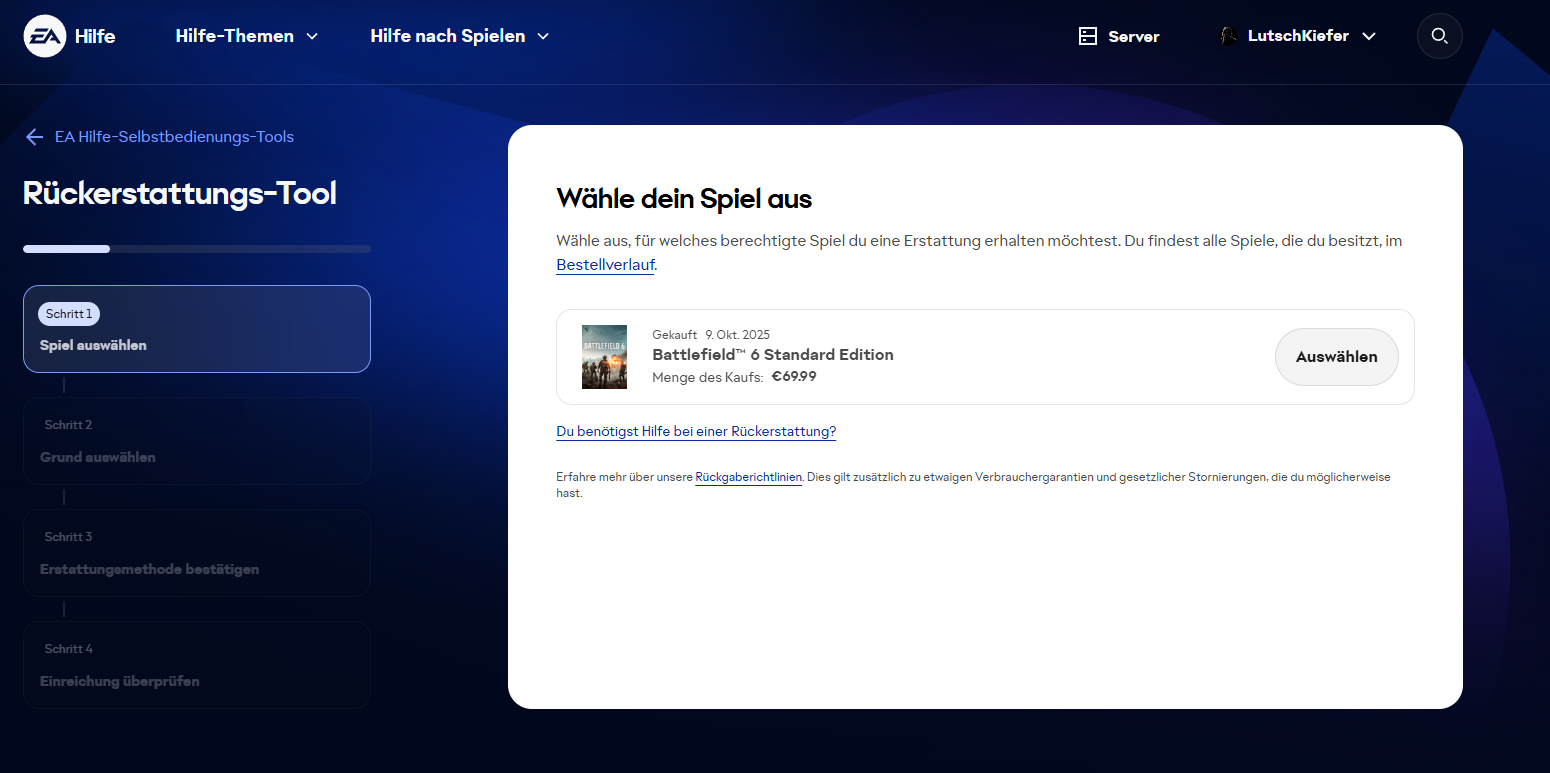Select Schritt 1 Spiel auswählen step
The image size is (1550, 773).
pyautogui.click(x=197, y=329)
